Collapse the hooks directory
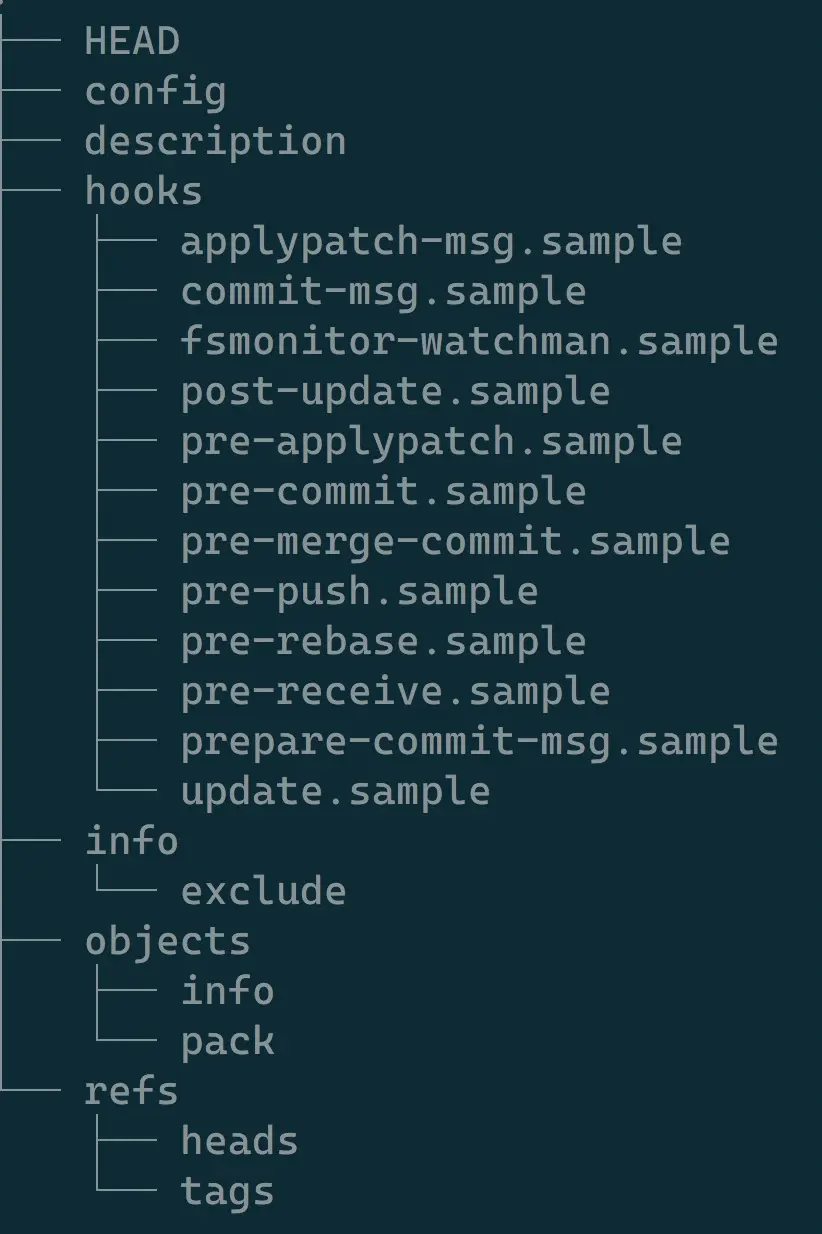Viewport: 822px width, 1234px height. coord(143,191)
